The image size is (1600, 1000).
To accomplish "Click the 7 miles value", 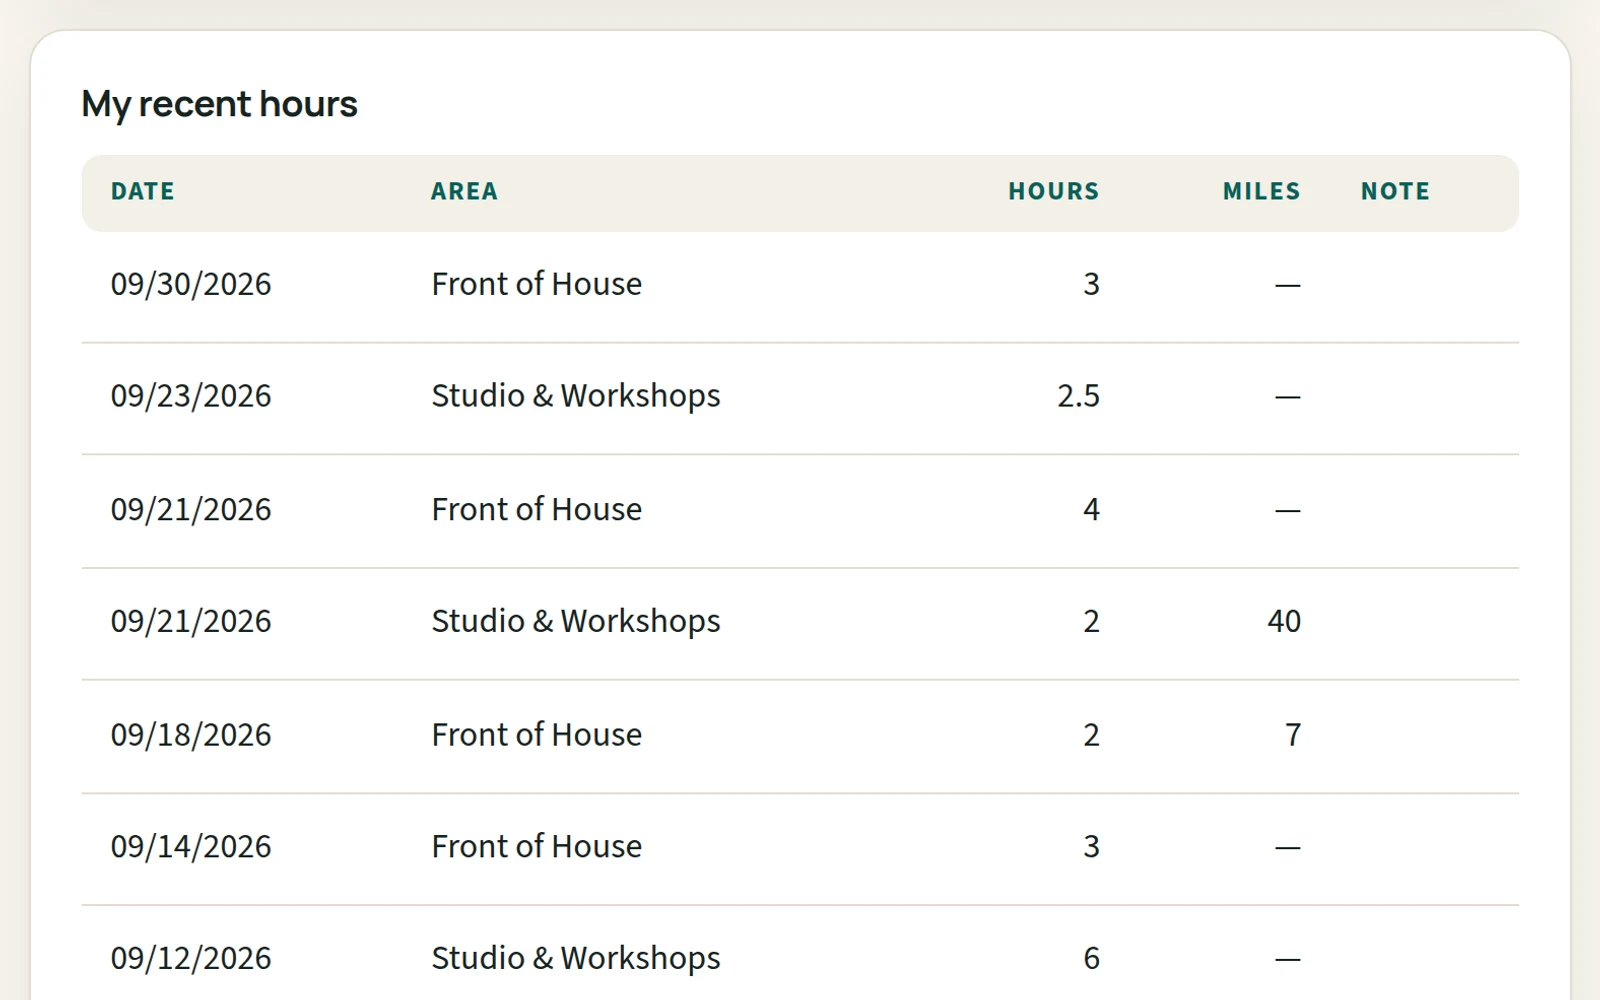I will pos(1293,735).
